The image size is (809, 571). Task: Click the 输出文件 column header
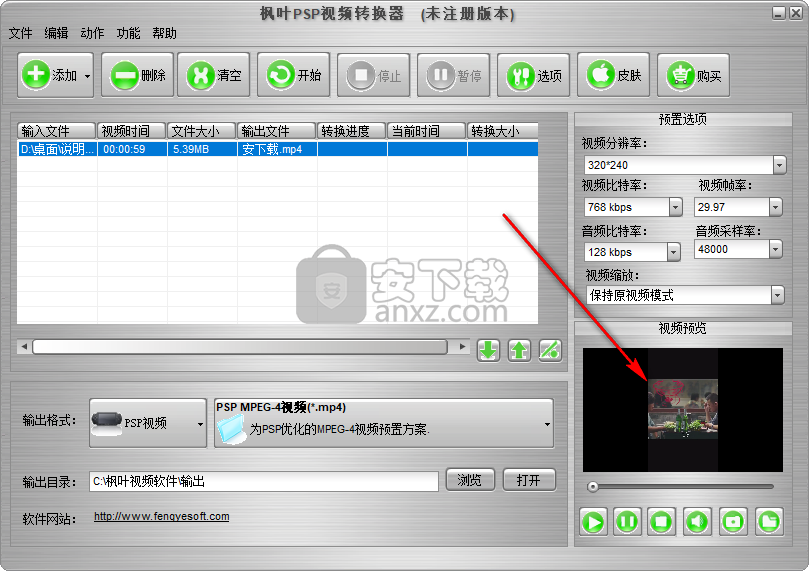click(x=277, y=131)
